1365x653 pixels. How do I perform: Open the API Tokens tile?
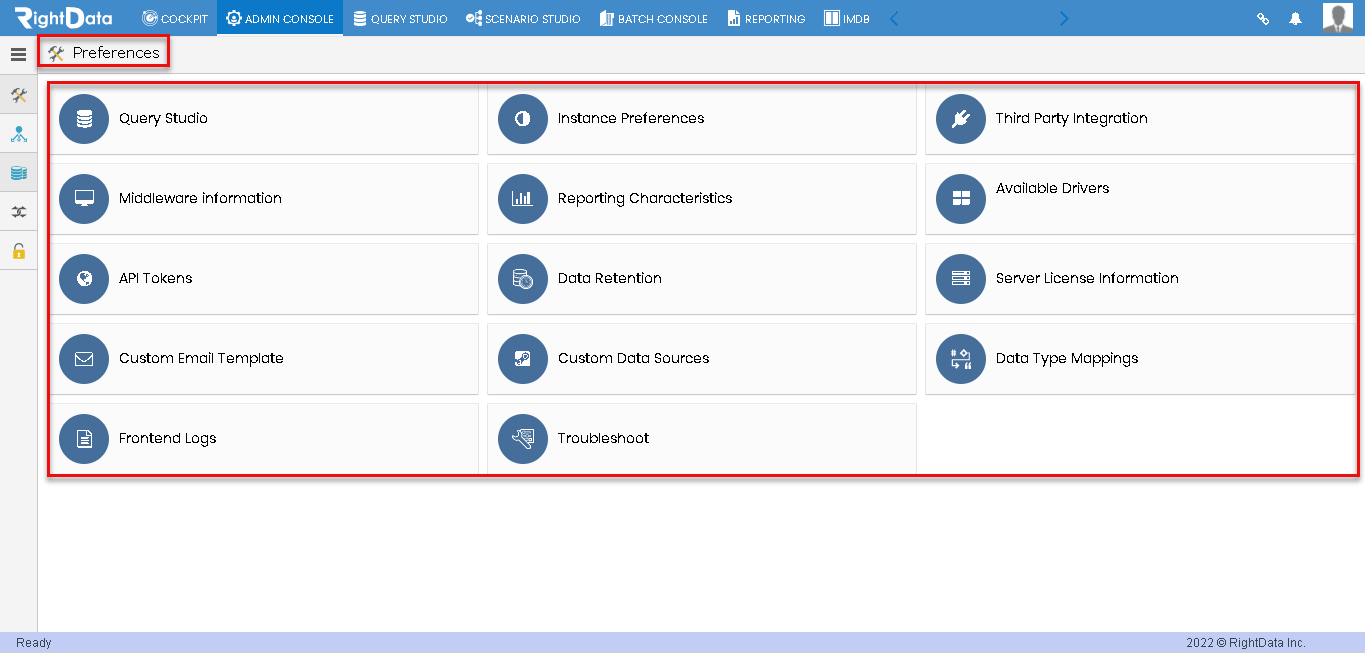pos(264,278)
